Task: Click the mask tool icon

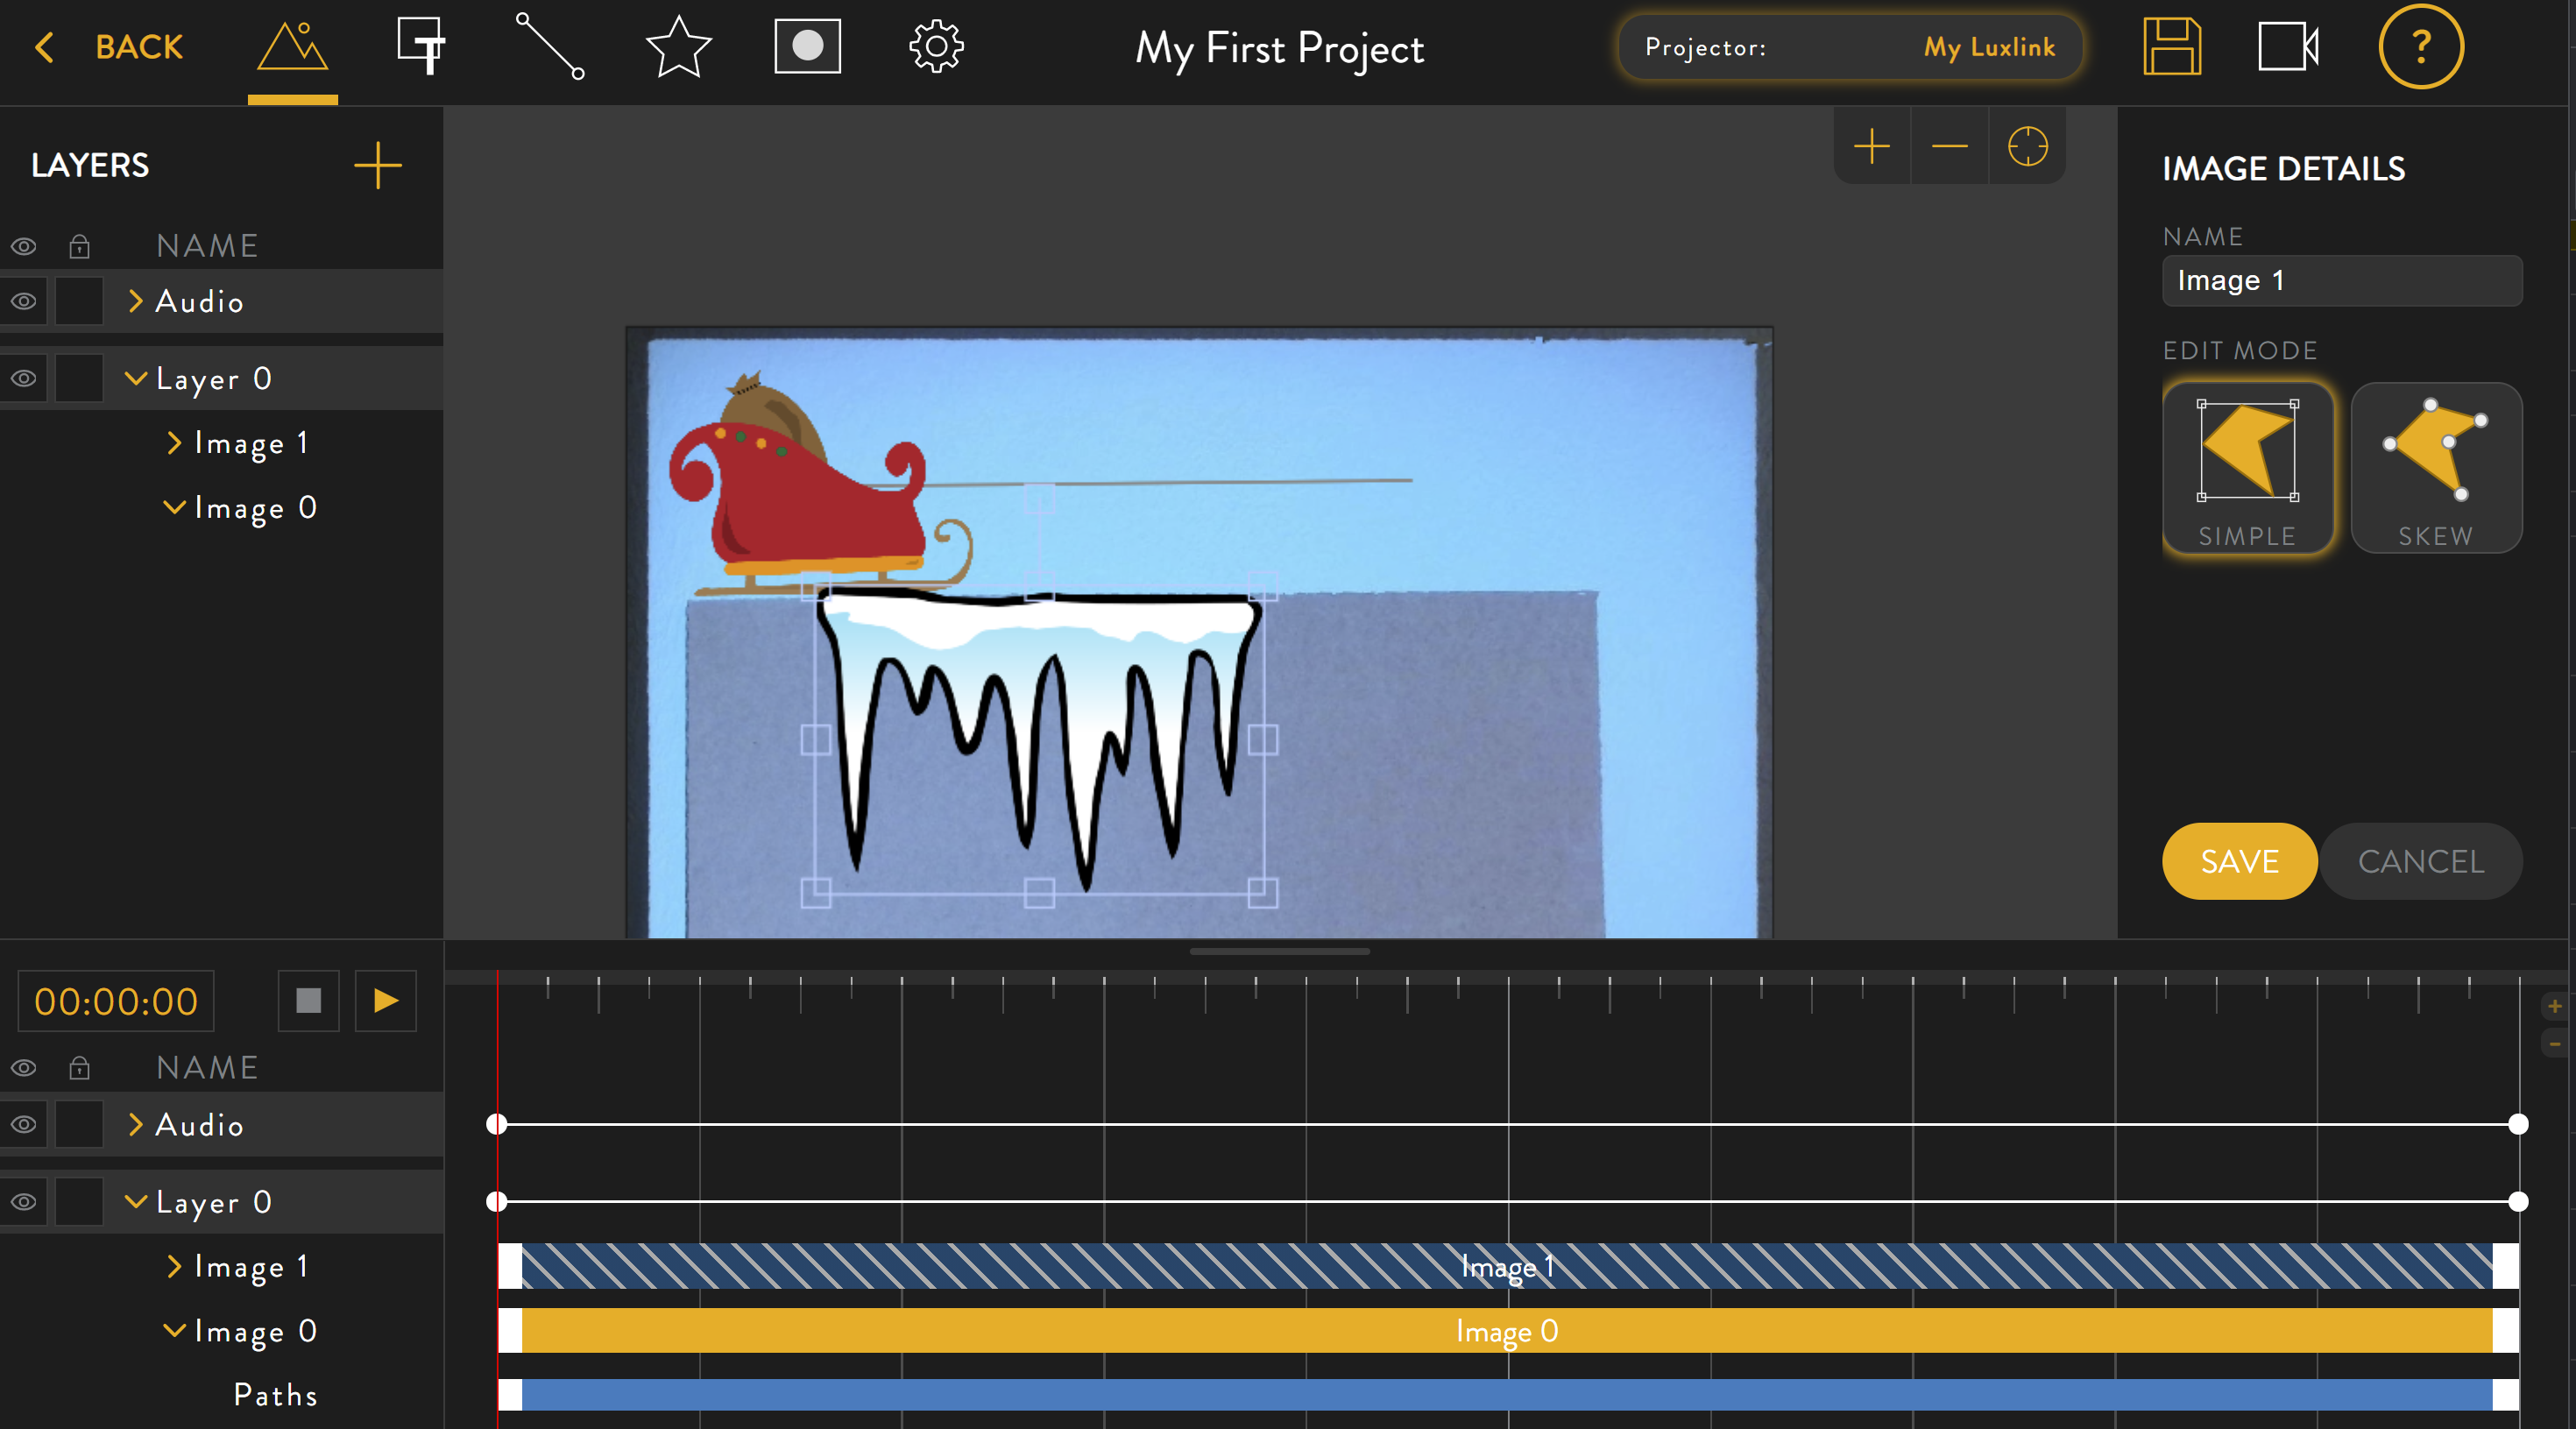Action: [807, 47]
